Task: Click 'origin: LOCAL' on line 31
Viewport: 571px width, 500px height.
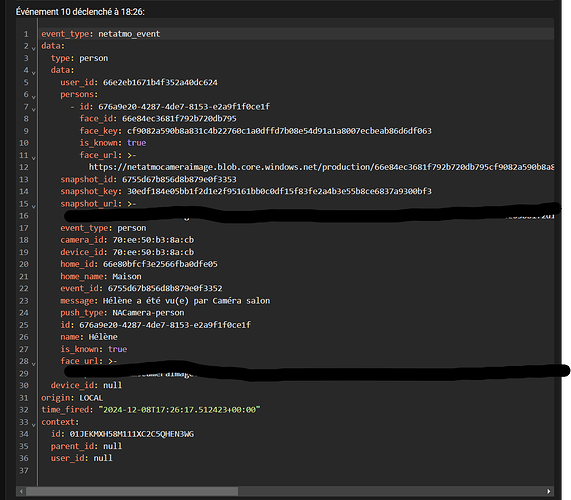Action: 72,398
